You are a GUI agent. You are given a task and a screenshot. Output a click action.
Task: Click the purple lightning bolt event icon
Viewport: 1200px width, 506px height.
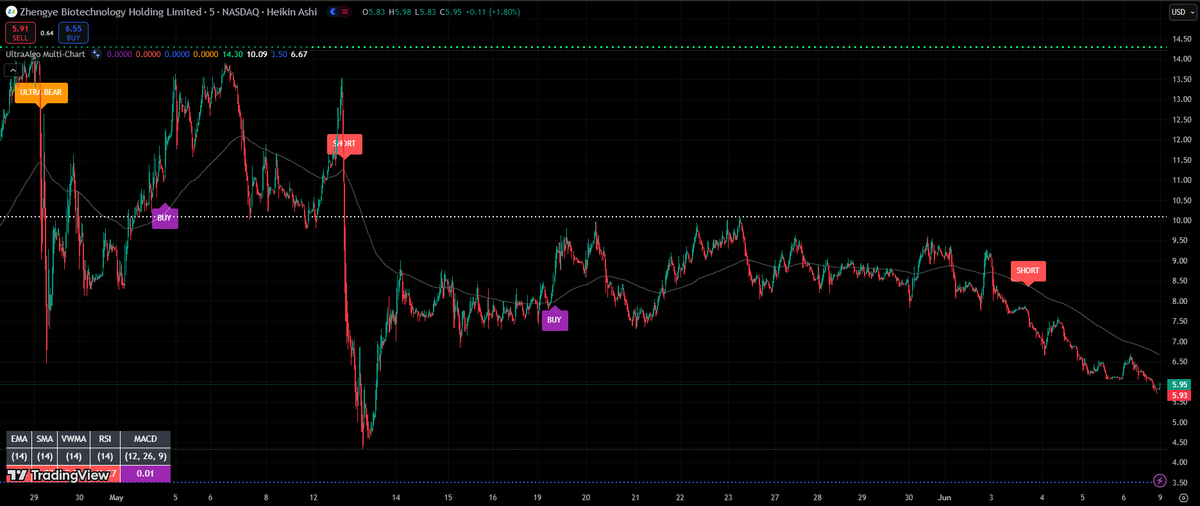pyautogui.click(x=1160, y=481)
